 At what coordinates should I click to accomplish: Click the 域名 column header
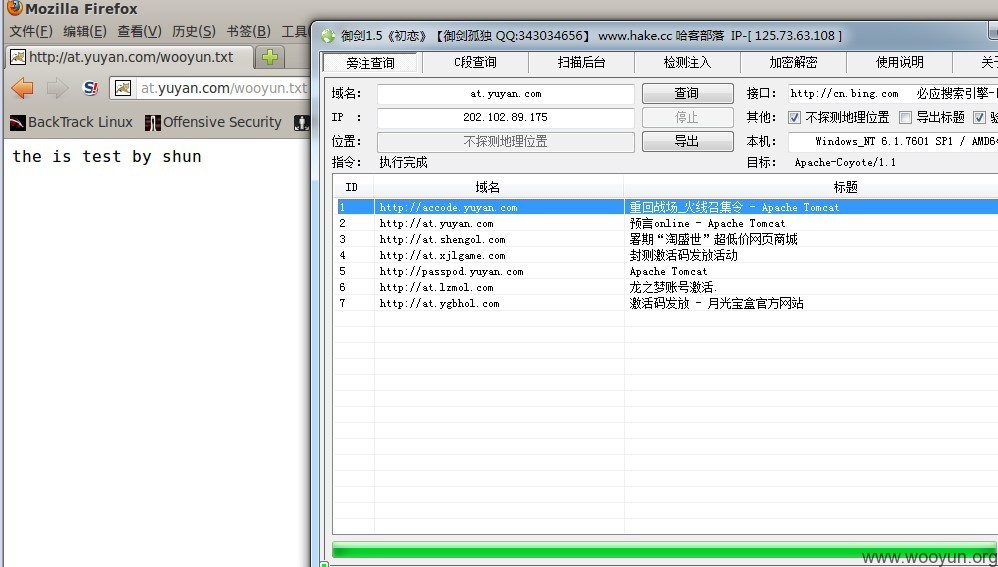(x=498, y=187)
